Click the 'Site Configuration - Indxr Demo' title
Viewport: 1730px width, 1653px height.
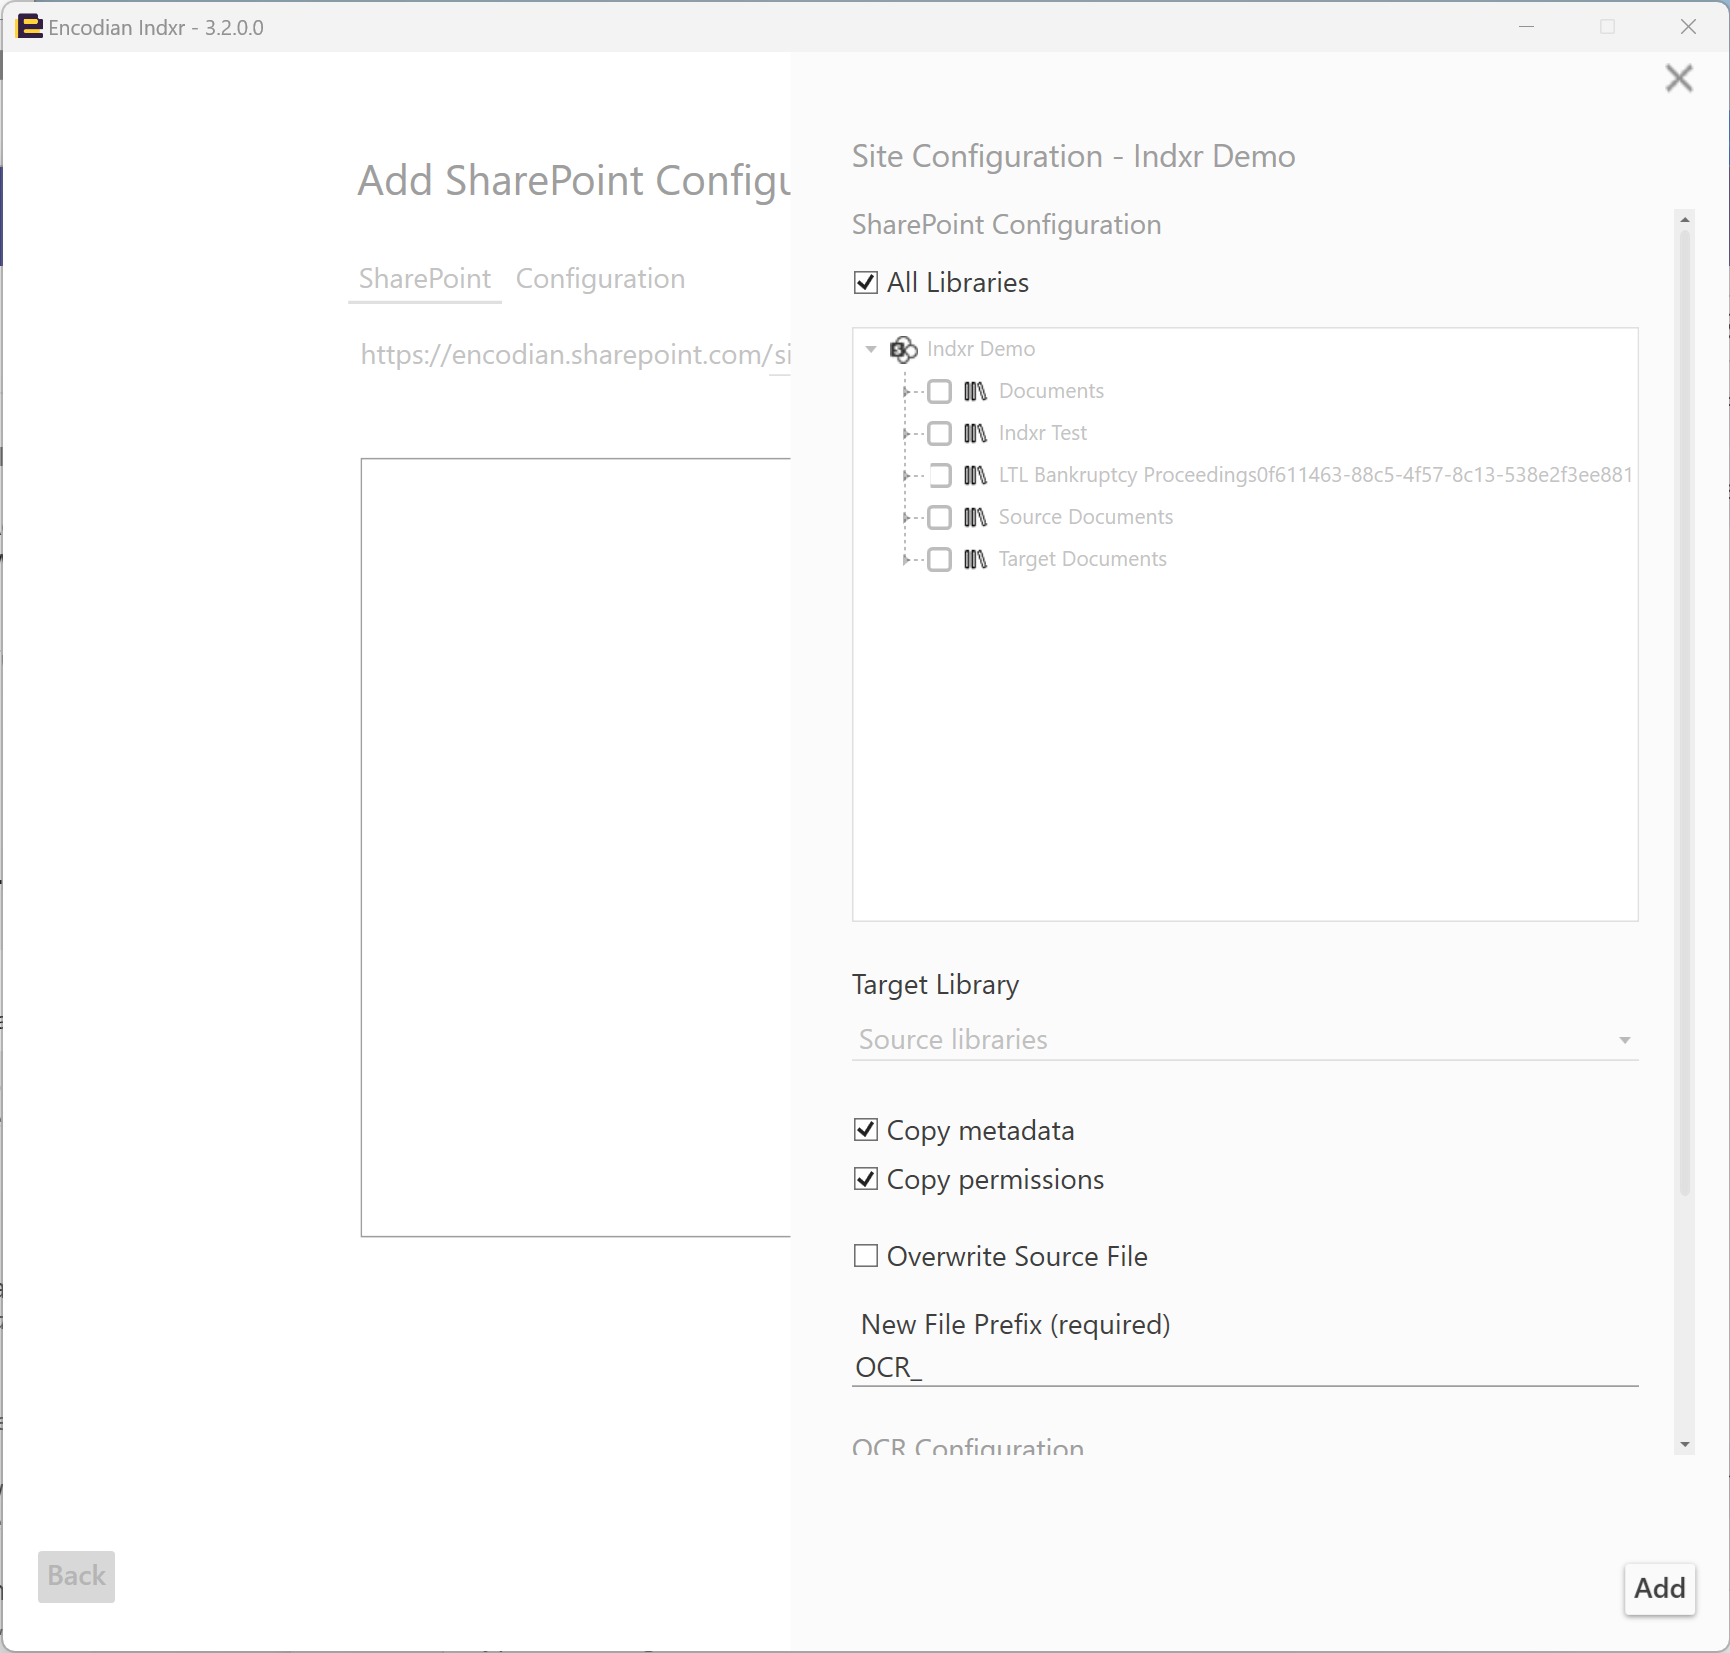[1073, 157]
